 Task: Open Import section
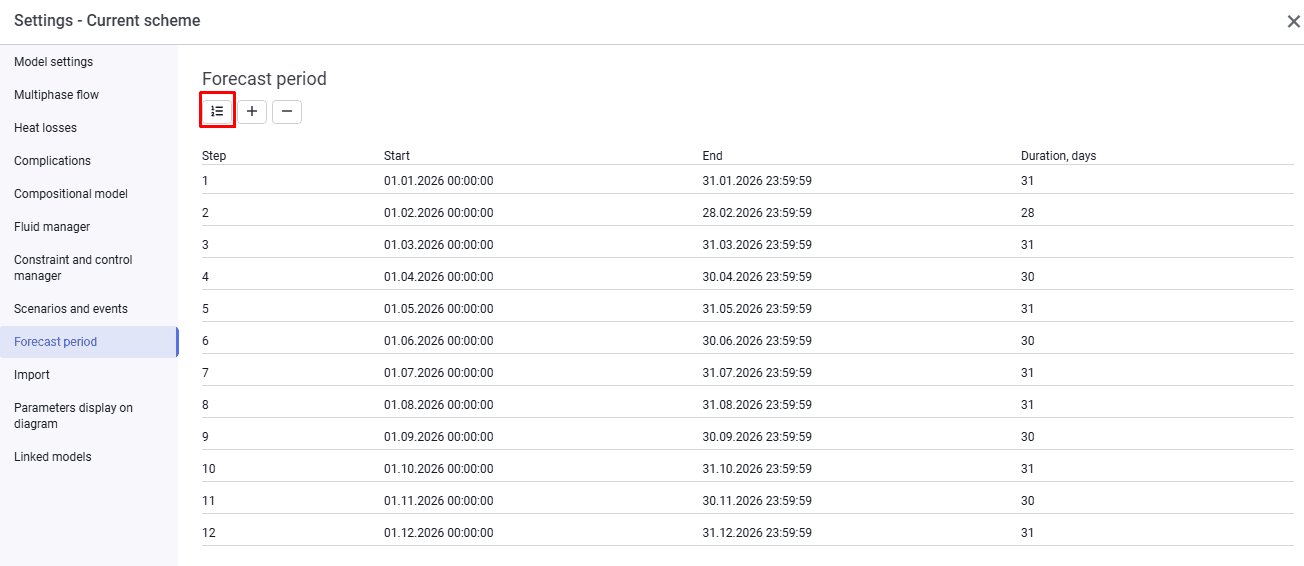pos(32,375)
